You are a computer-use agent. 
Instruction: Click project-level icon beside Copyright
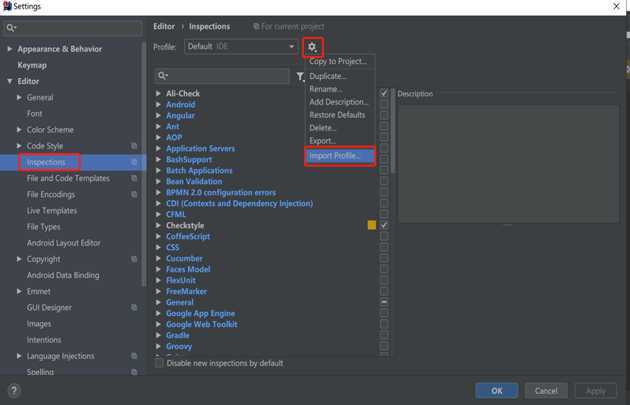(134, 259)
